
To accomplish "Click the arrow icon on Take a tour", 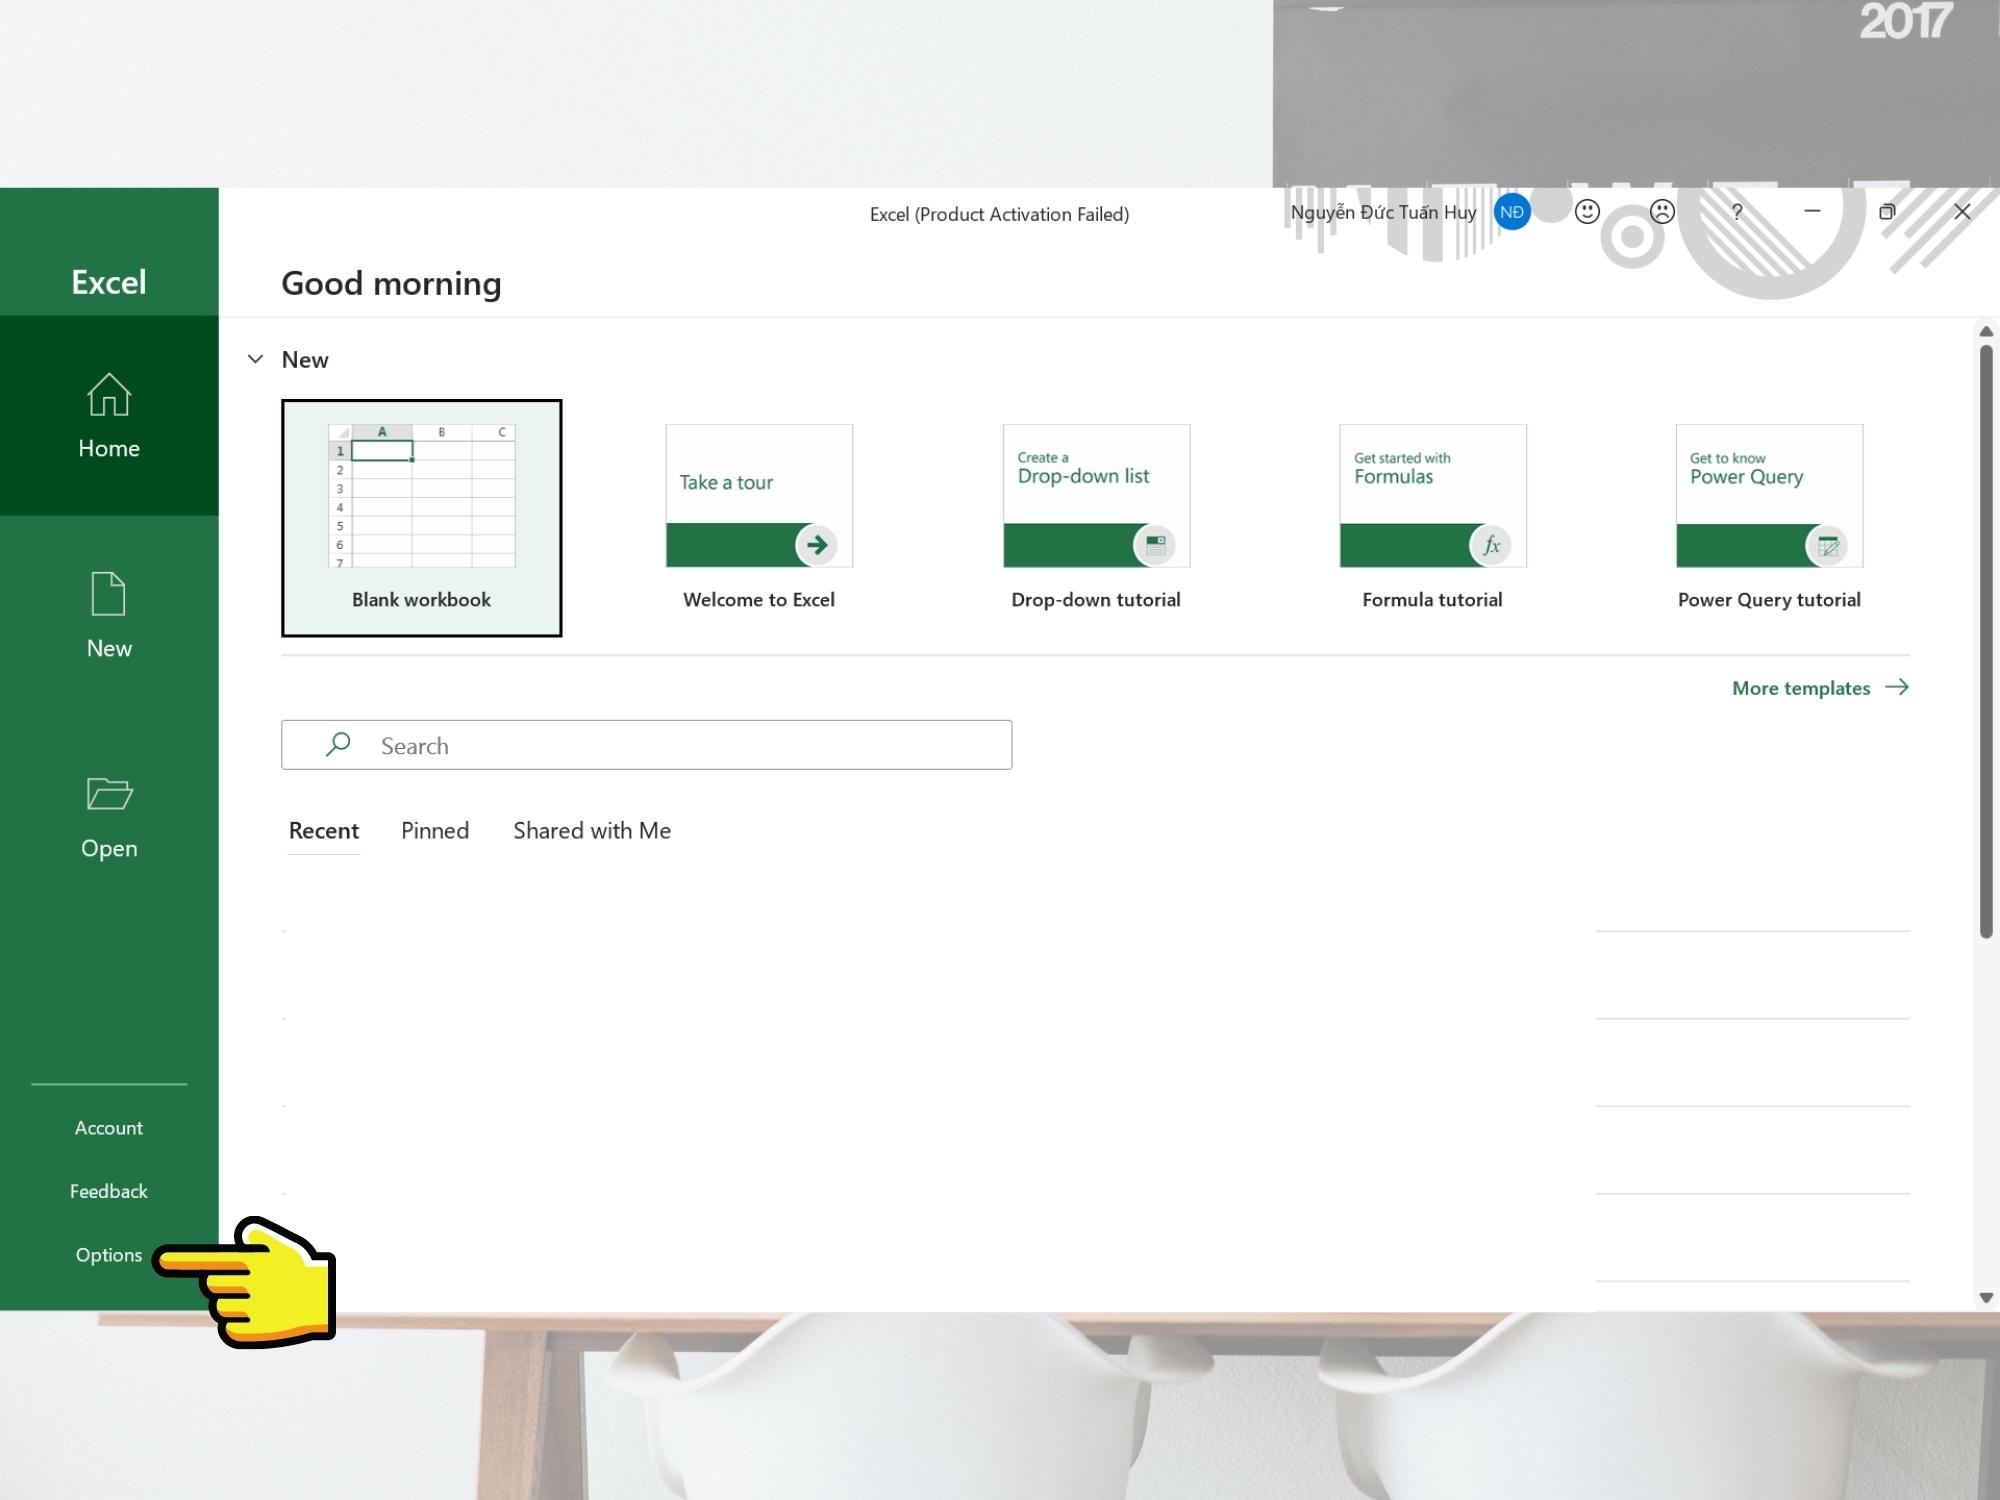I will coord(817,545).
